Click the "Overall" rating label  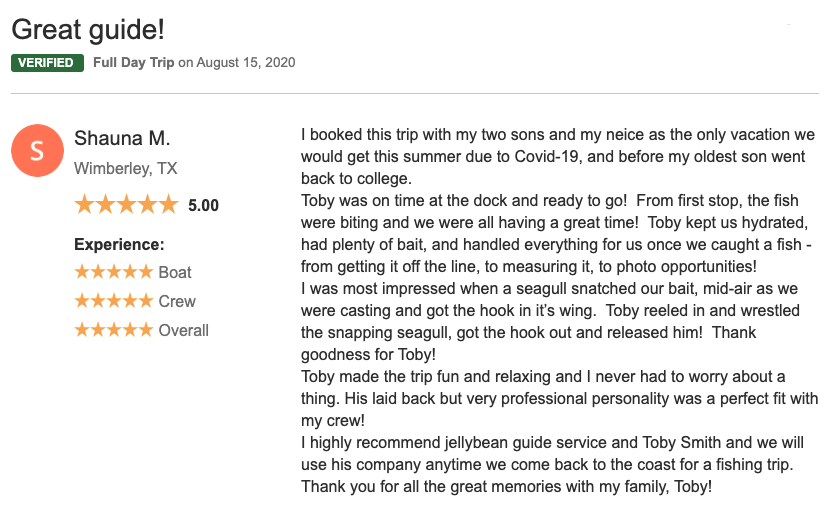pyautogui.click(x=184, y=330)
